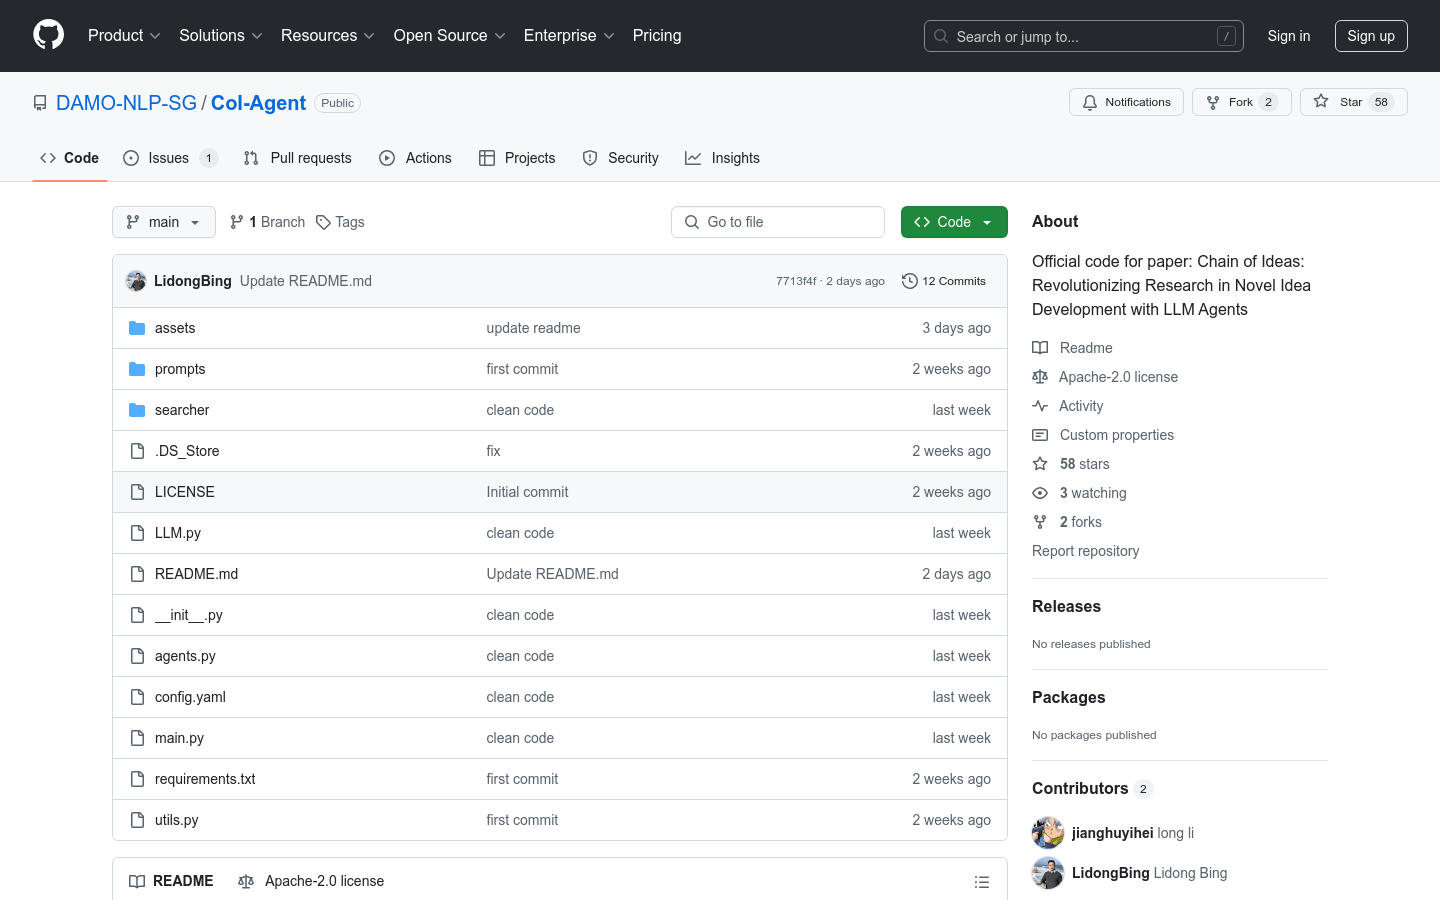View the 3 watching list
Screen dimensions: 1440x900
pyautogui.click(x=1079, y=493)
